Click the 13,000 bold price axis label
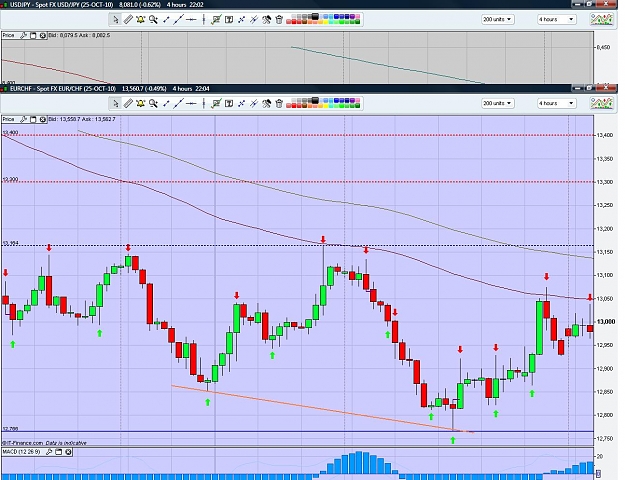The image size is (625, 480). pyautogui.click(x=605, y=322)
